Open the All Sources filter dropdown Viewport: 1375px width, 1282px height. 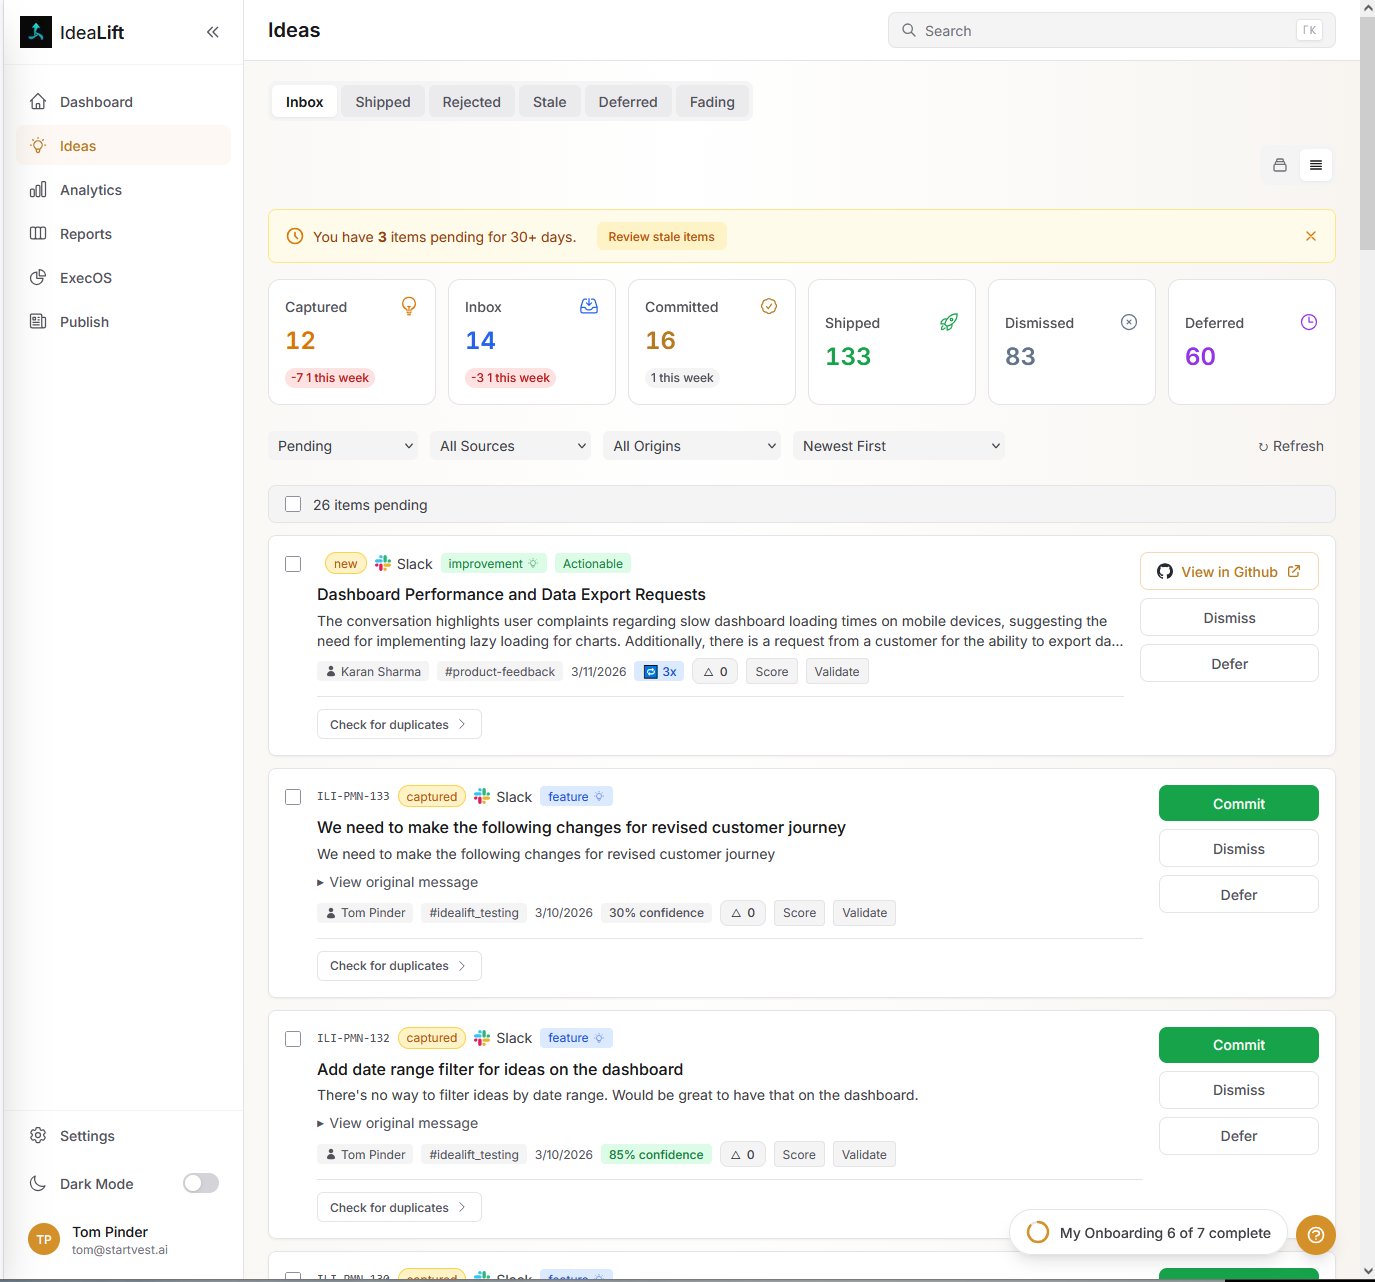click(x=513, y=446)
